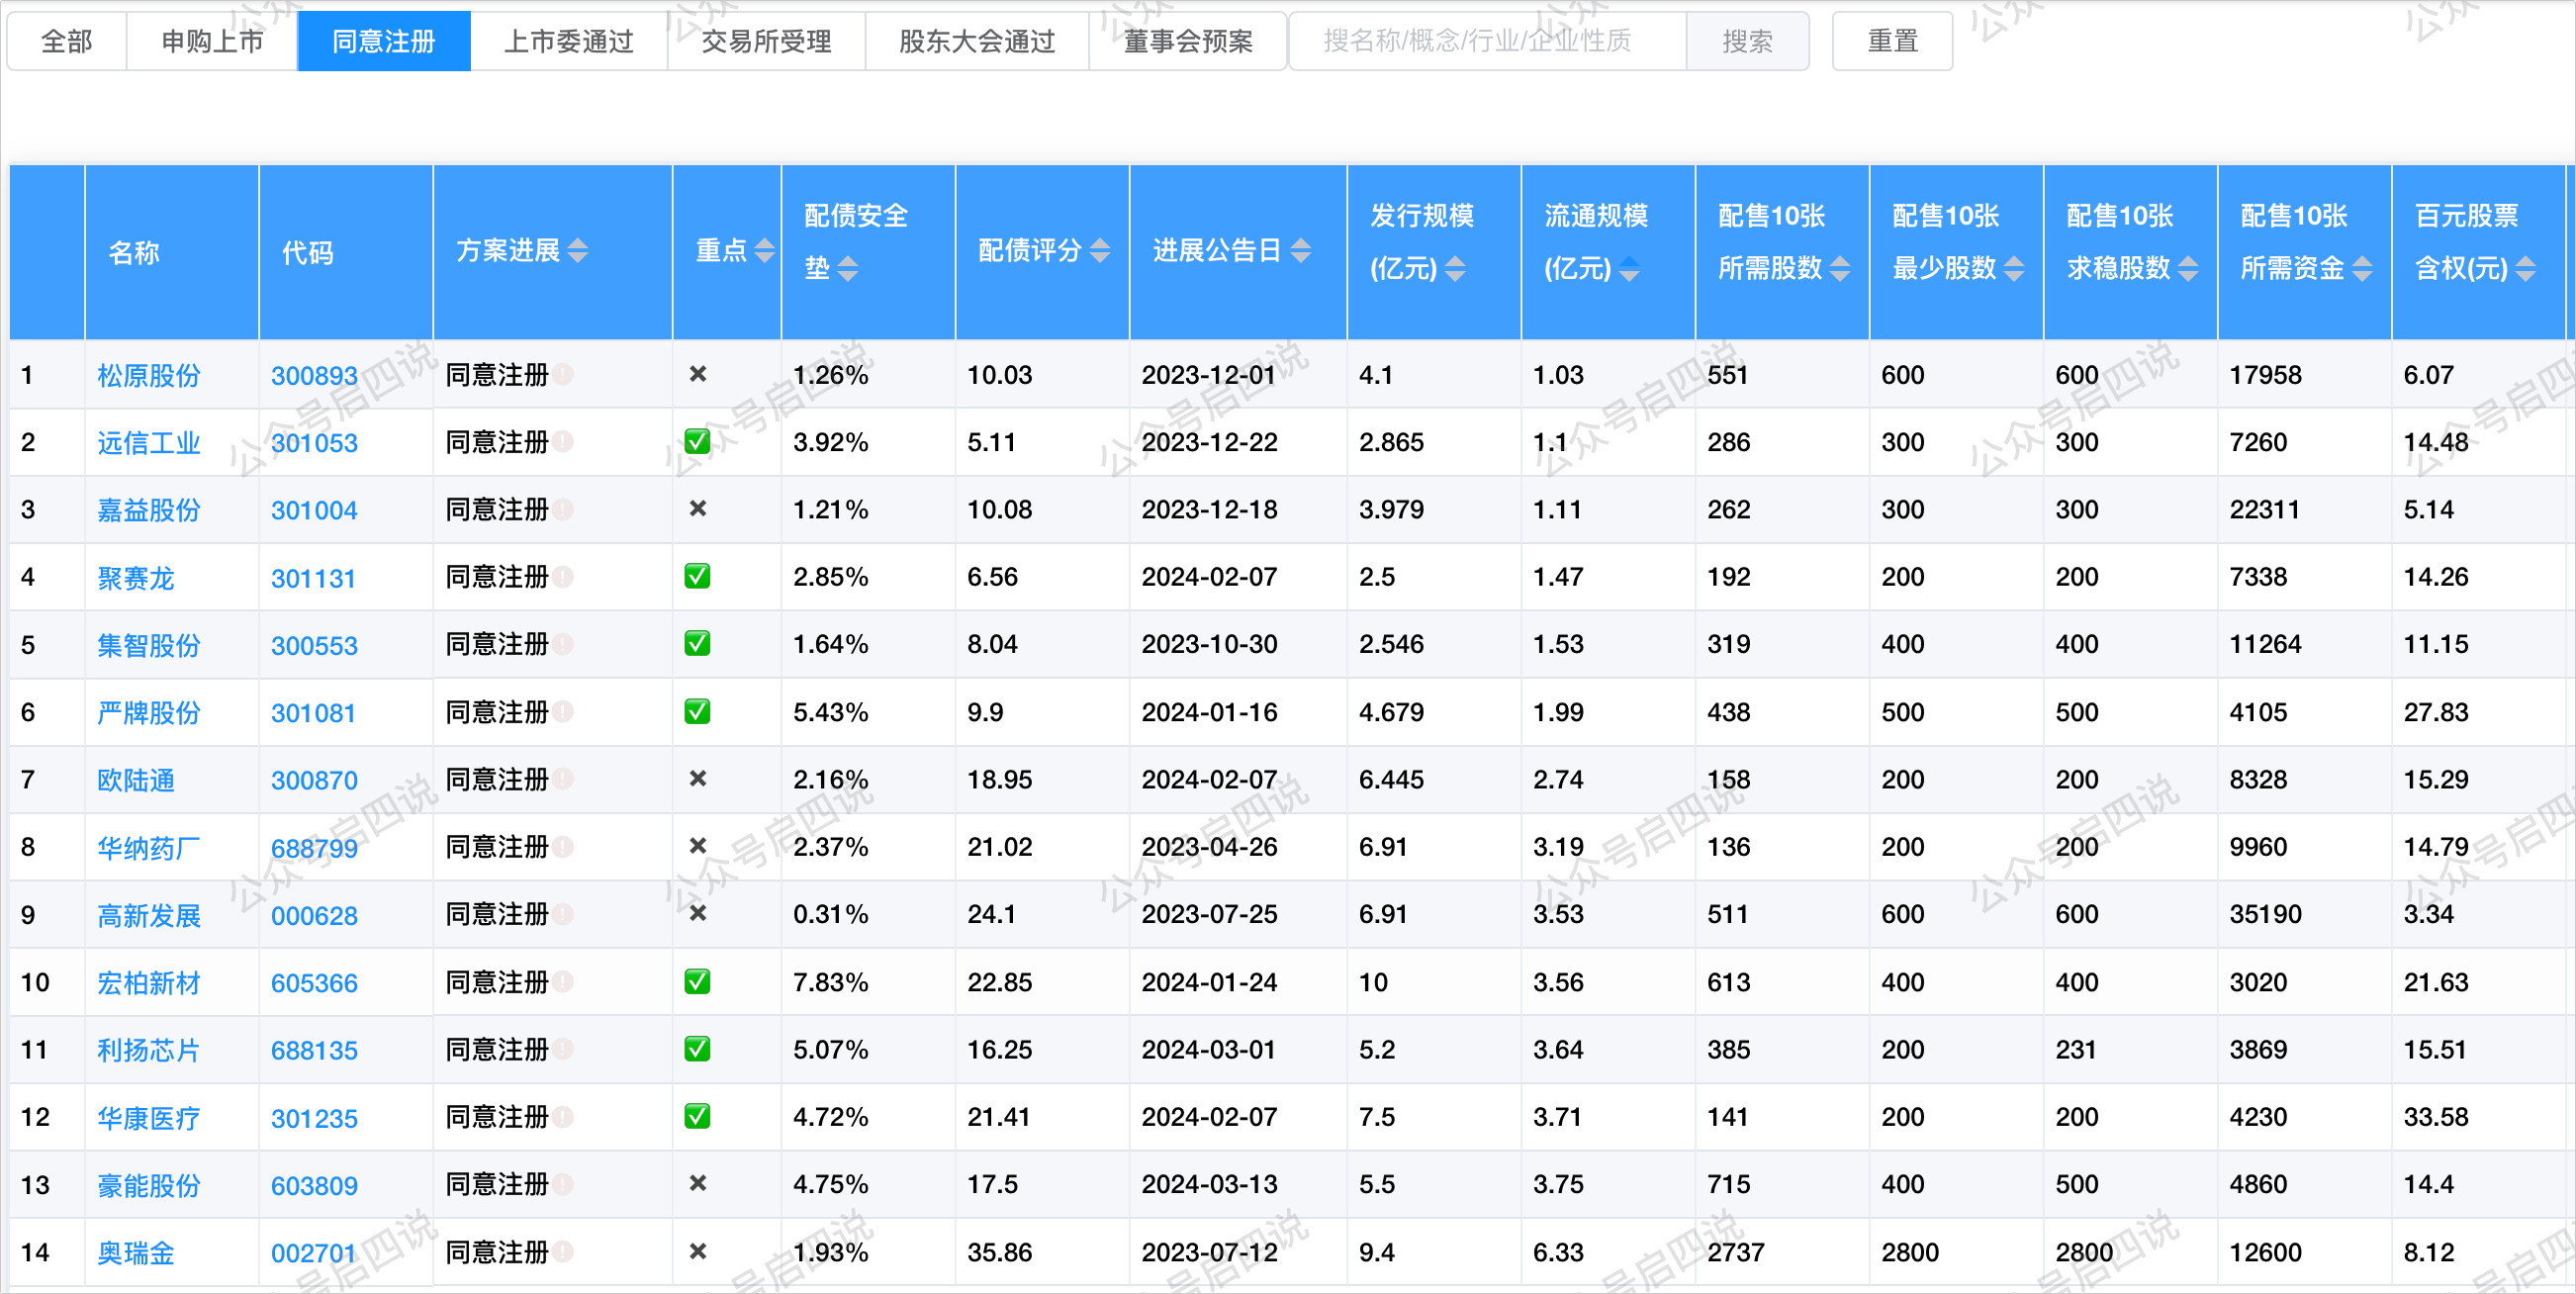Sort by 流通规模 column arrows
Viewport: 2576px width, 1294px height.
tap(1629, 268)
